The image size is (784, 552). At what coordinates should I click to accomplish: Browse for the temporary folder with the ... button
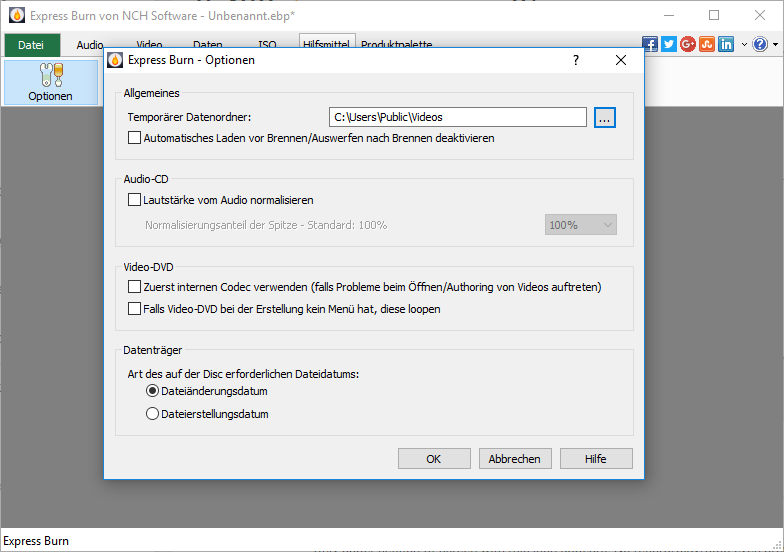604,118
